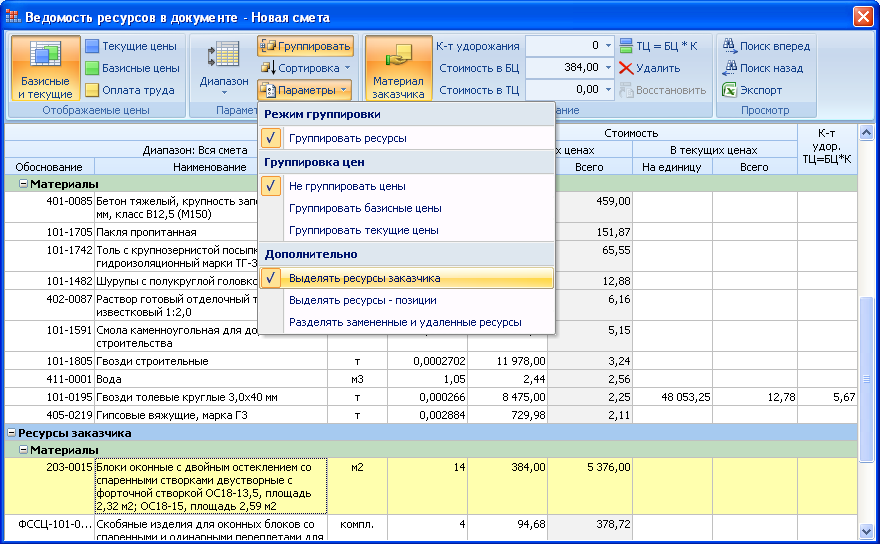The width and height of the screenshot is (880, 544).
Task: Select row 401-0085 Бетон тяжелый
Action: 431,207
